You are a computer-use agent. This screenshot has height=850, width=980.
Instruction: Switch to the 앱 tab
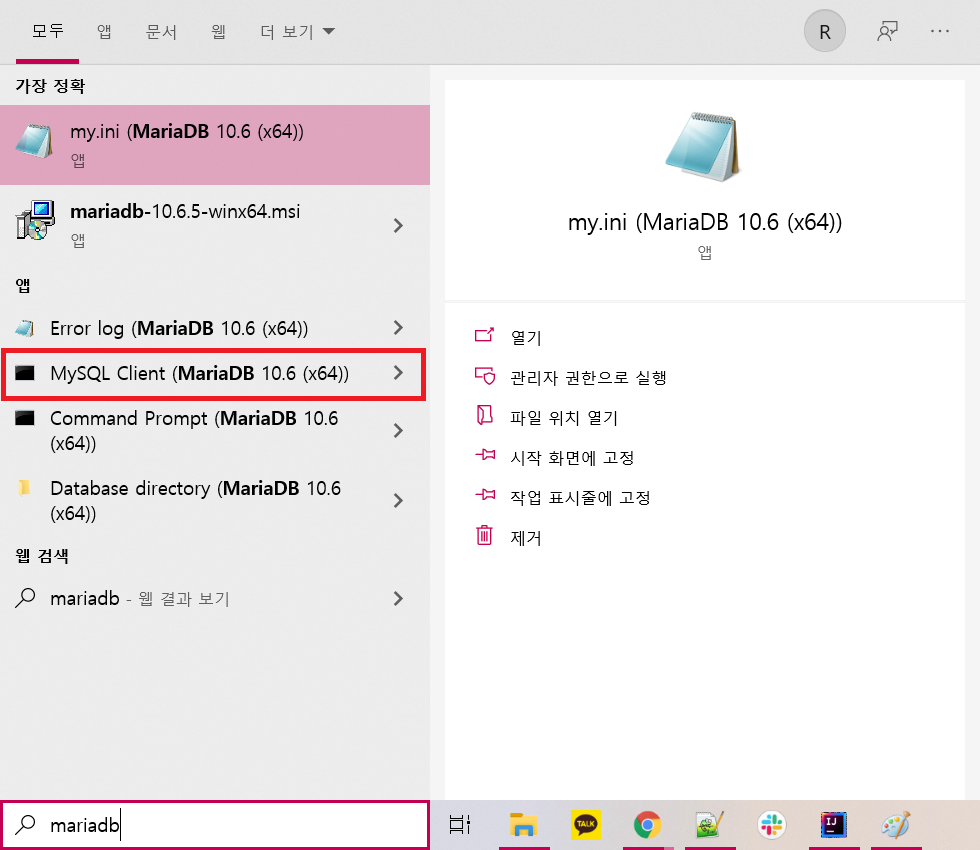pyautogui.click(x=104, y=31)
